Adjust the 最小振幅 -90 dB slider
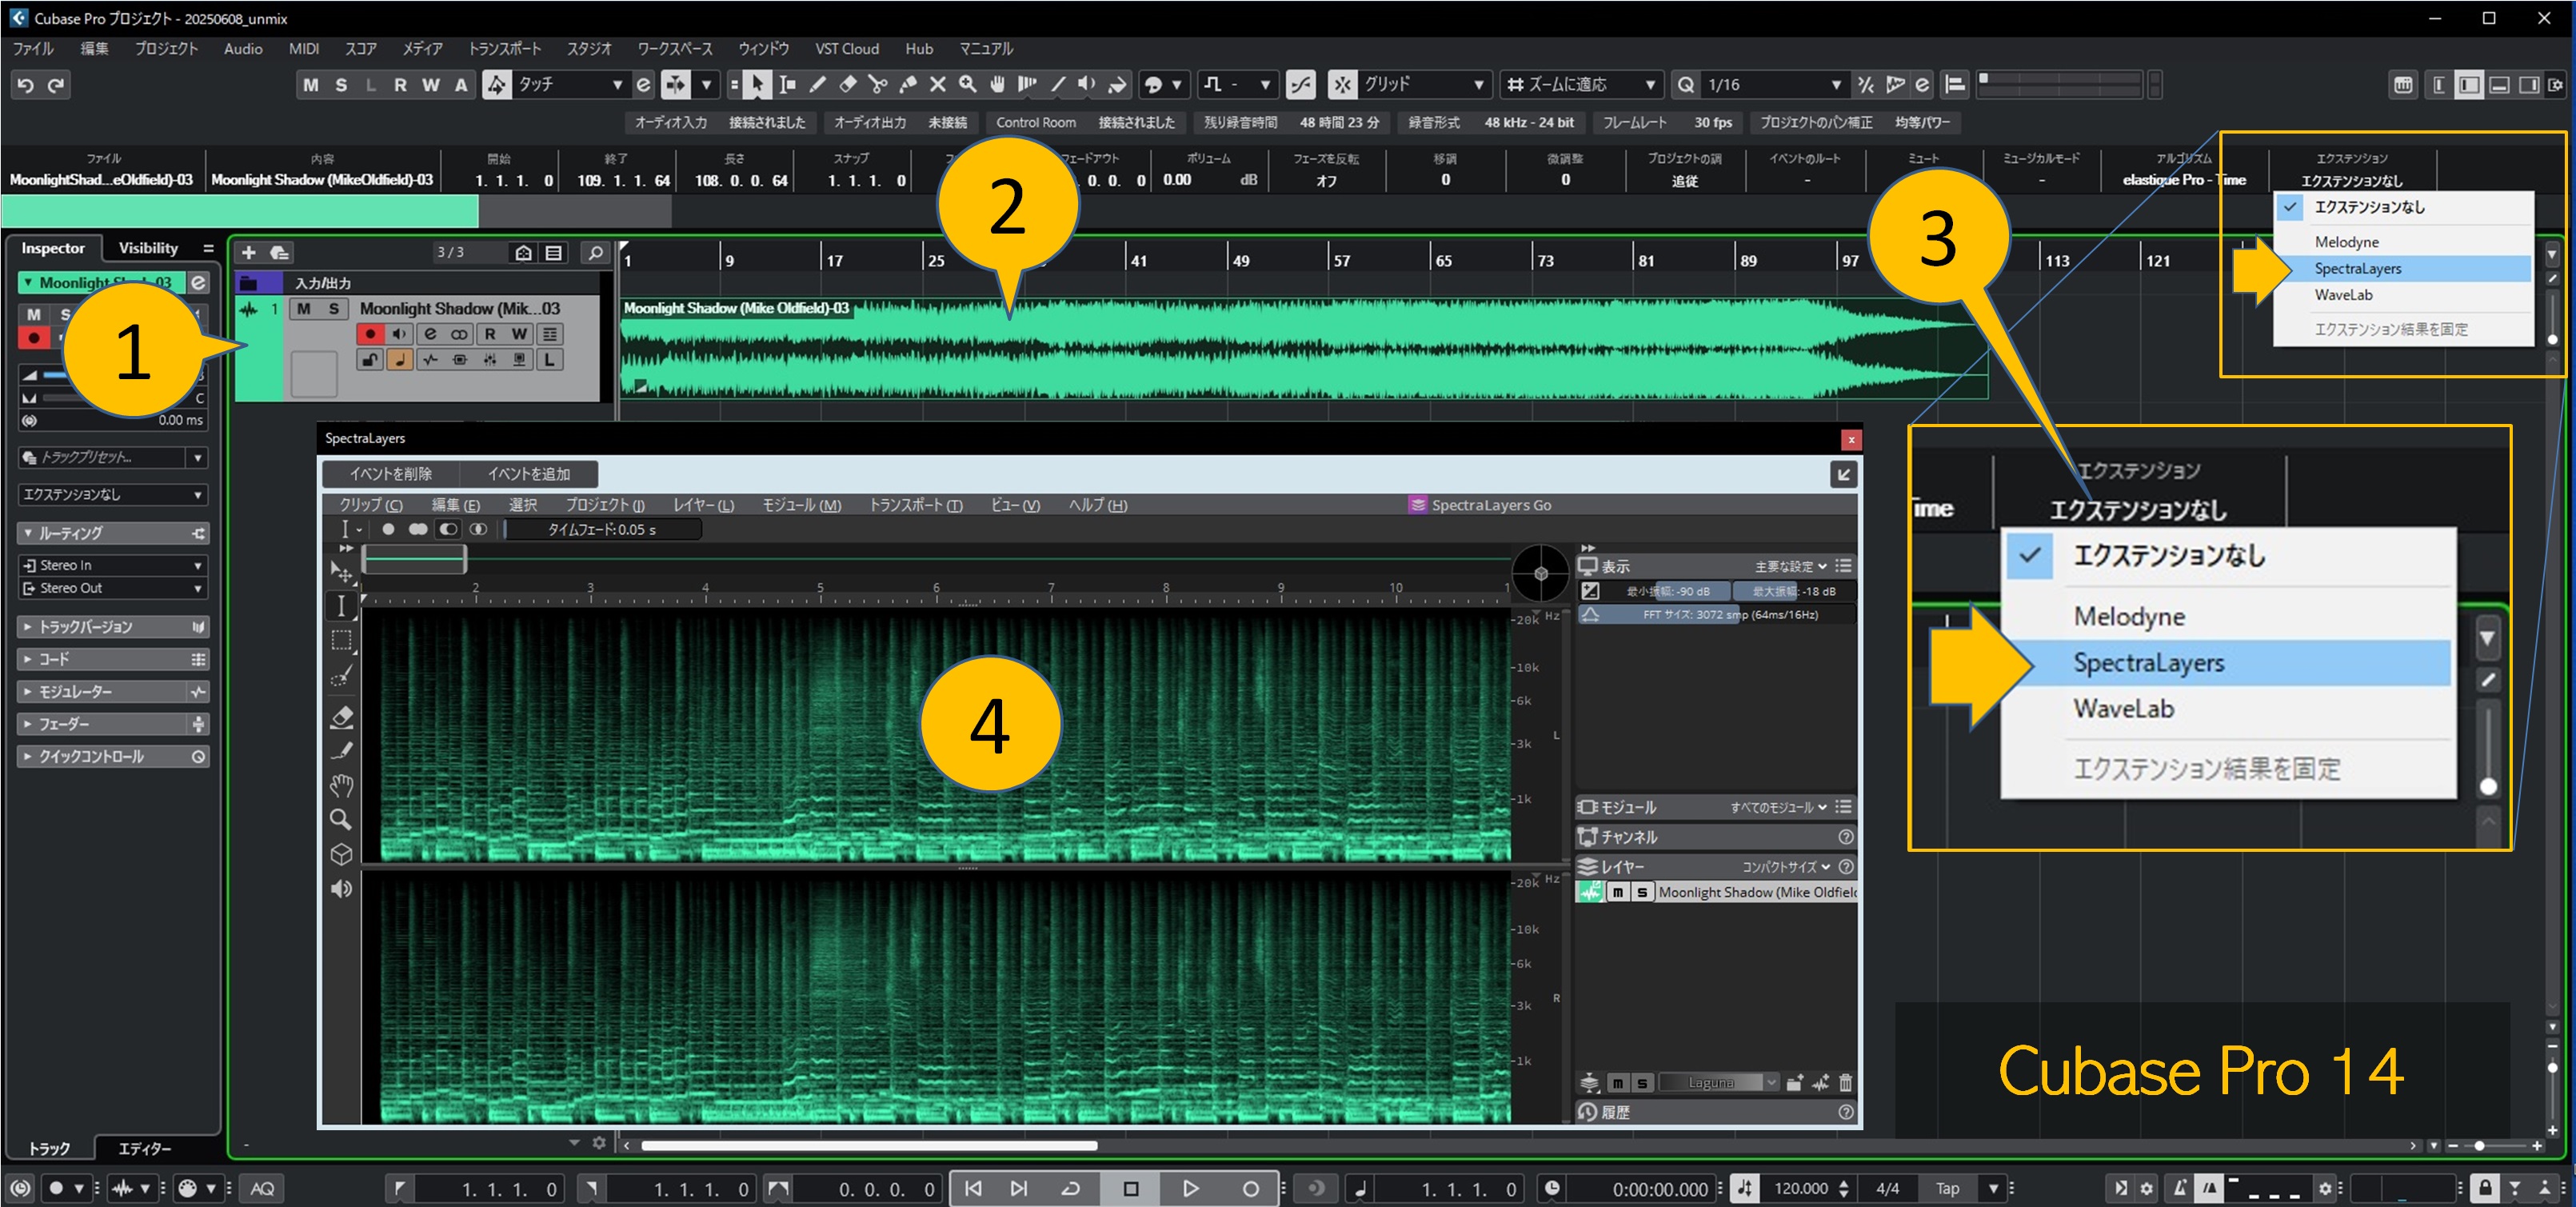Viewport: 2576px width, 1207px height. pos(1667,591)
